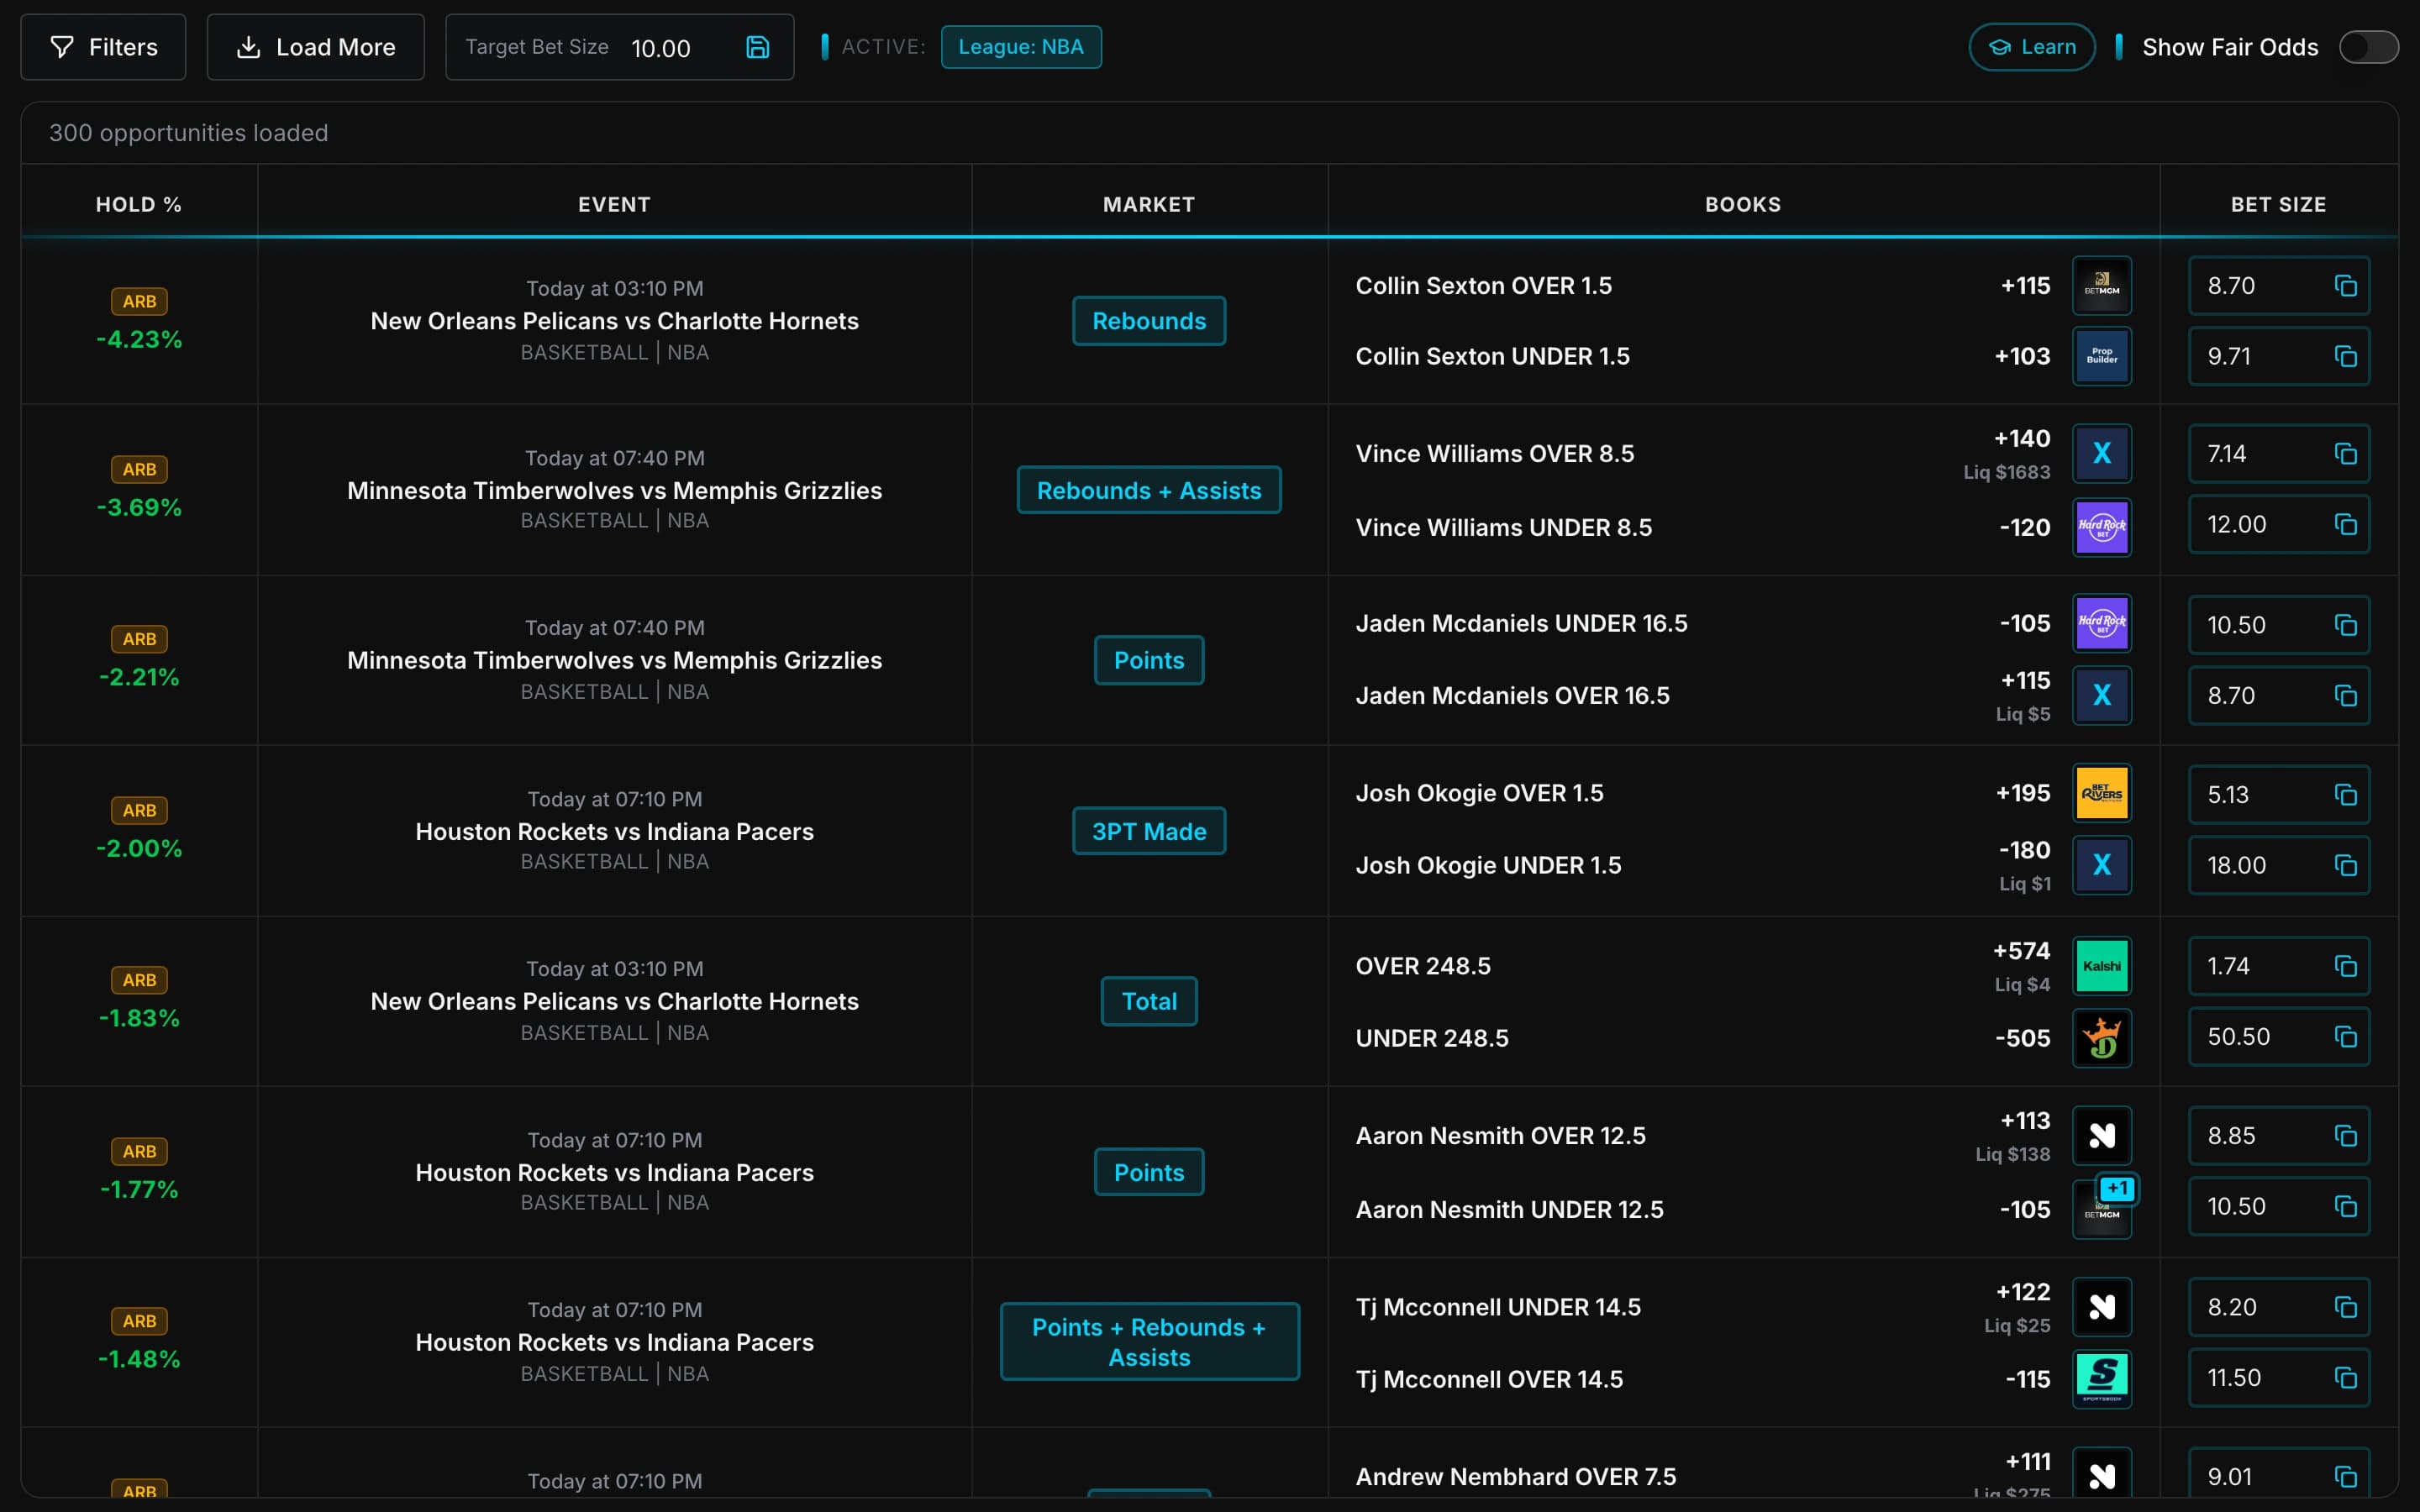Copy the 12.00 bet size

tap(2345, 524)
